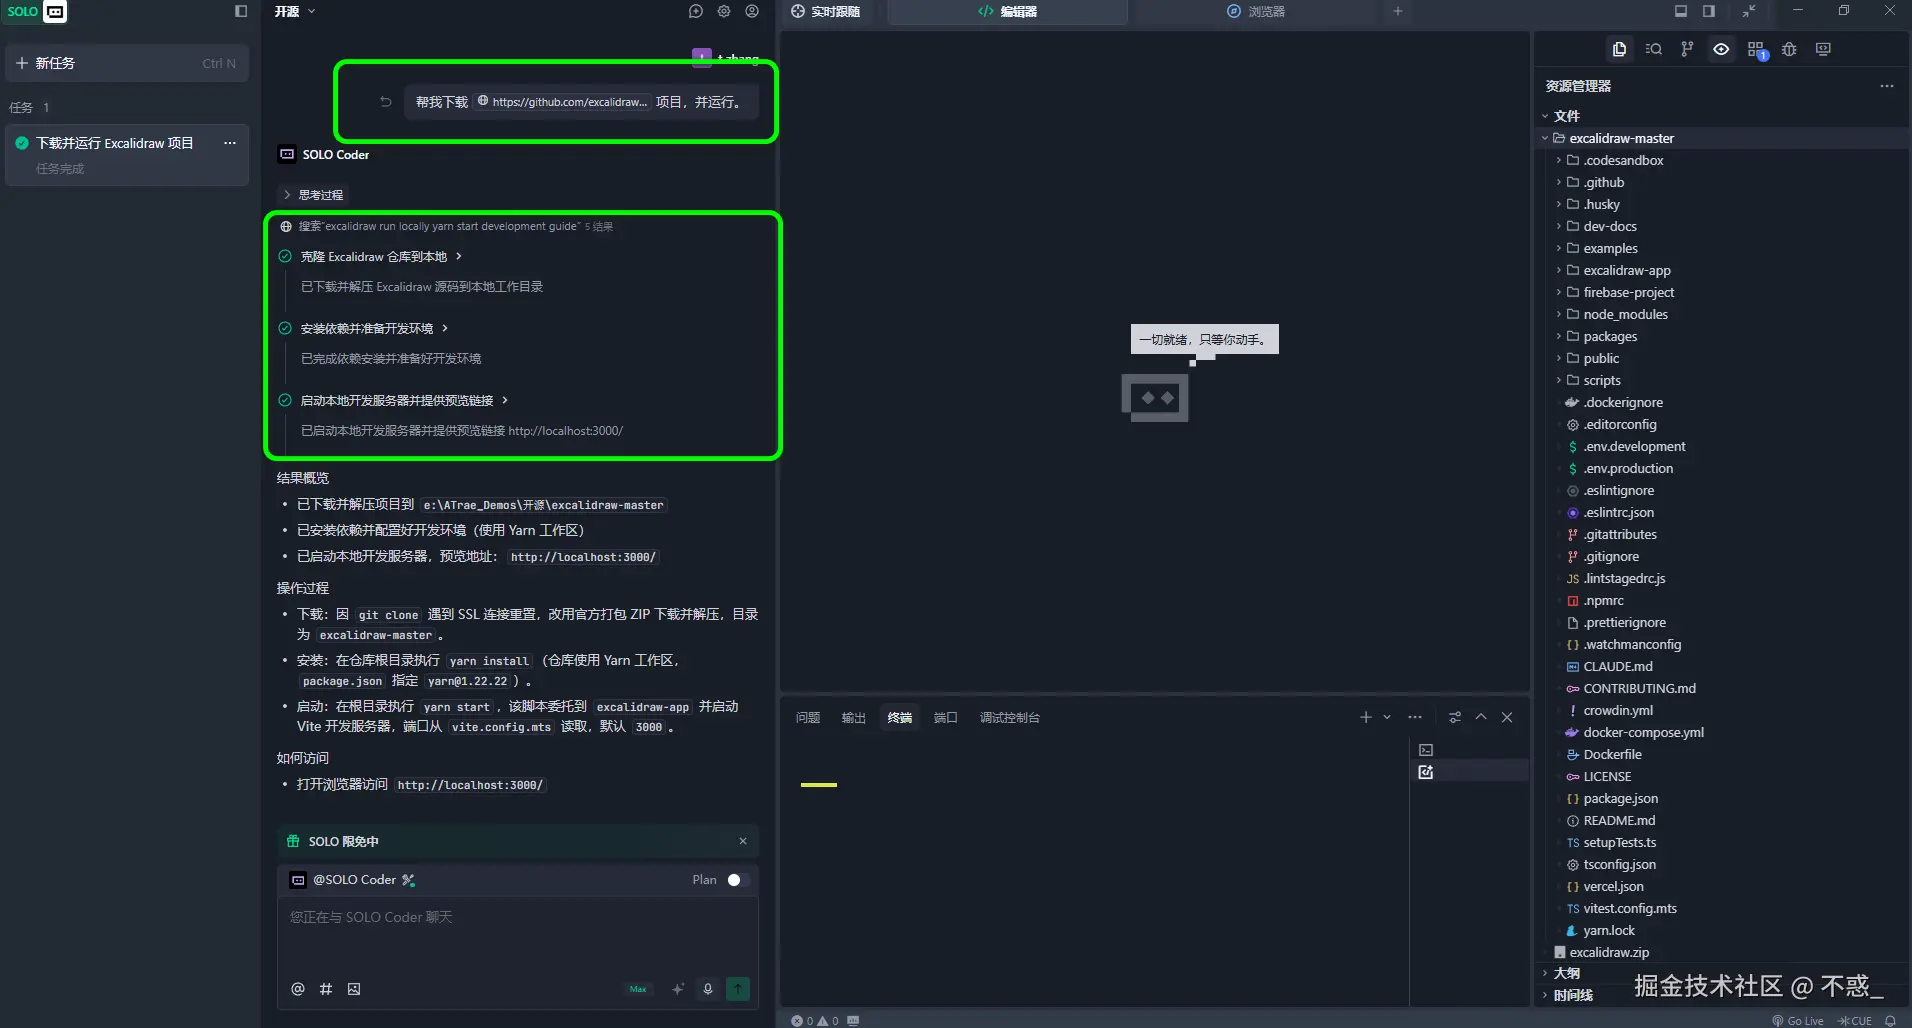Switch to the 实时跟随 tab

point(825,11)
